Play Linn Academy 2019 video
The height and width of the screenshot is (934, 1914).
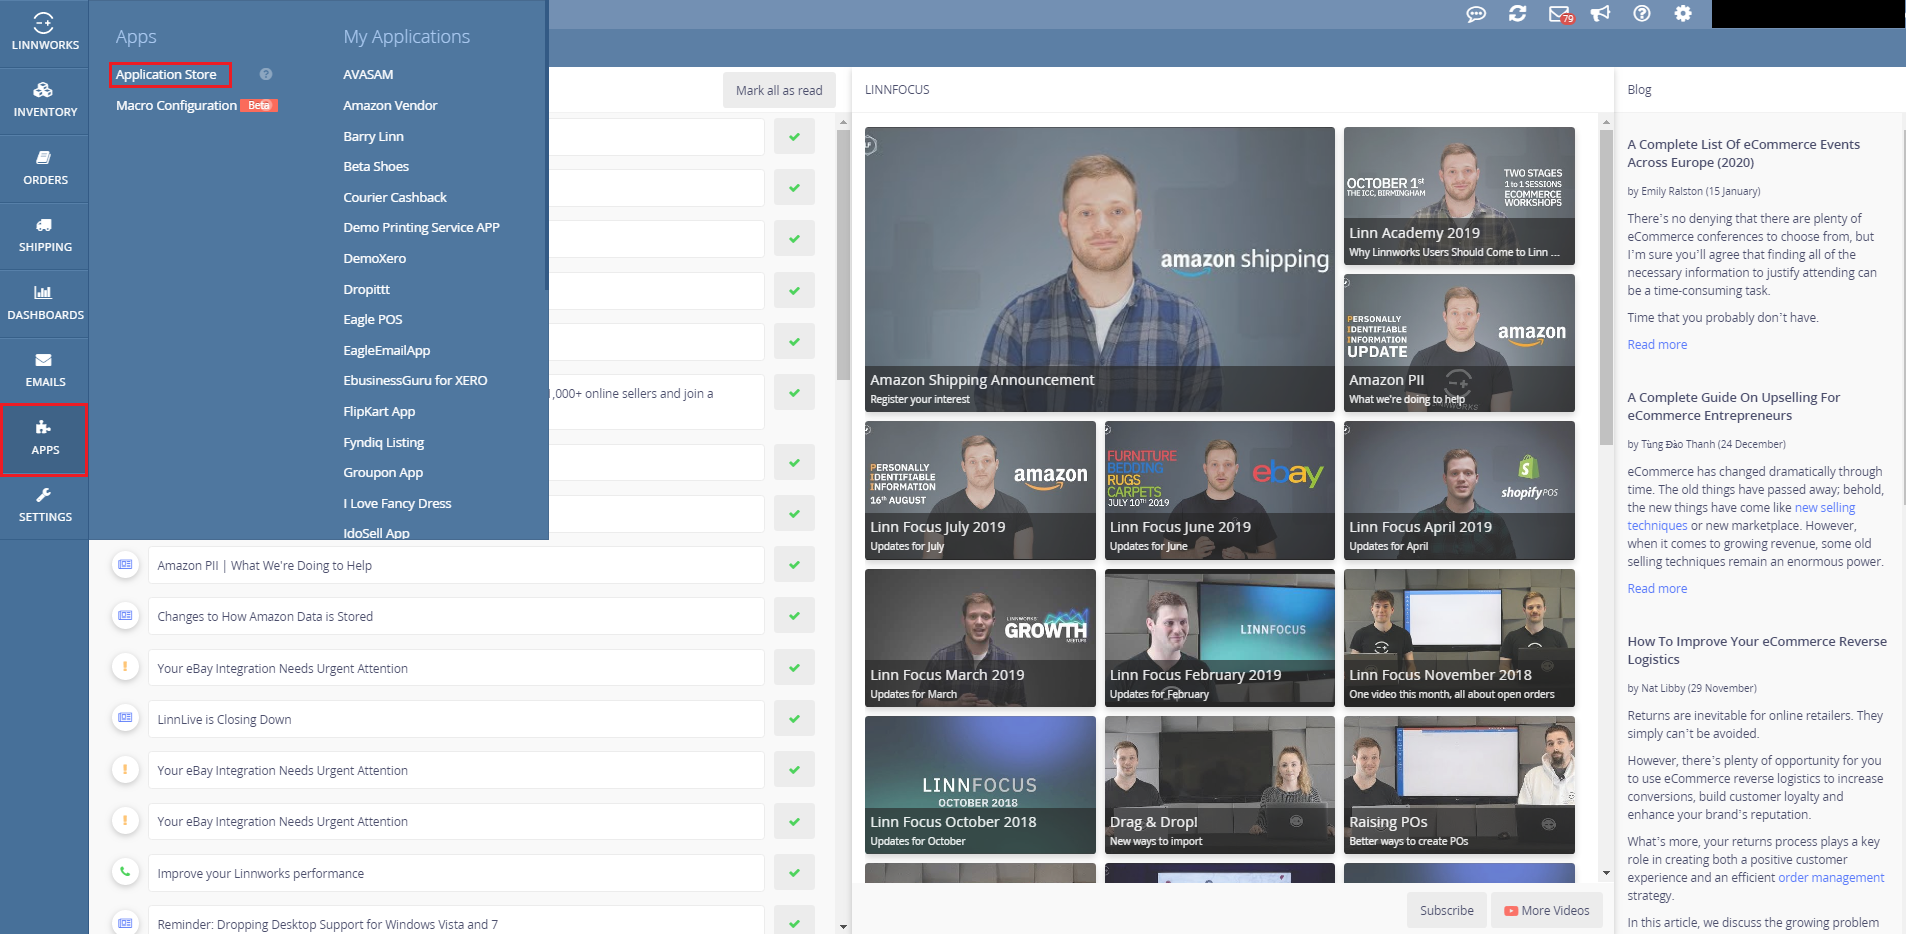pos(1459,195)
